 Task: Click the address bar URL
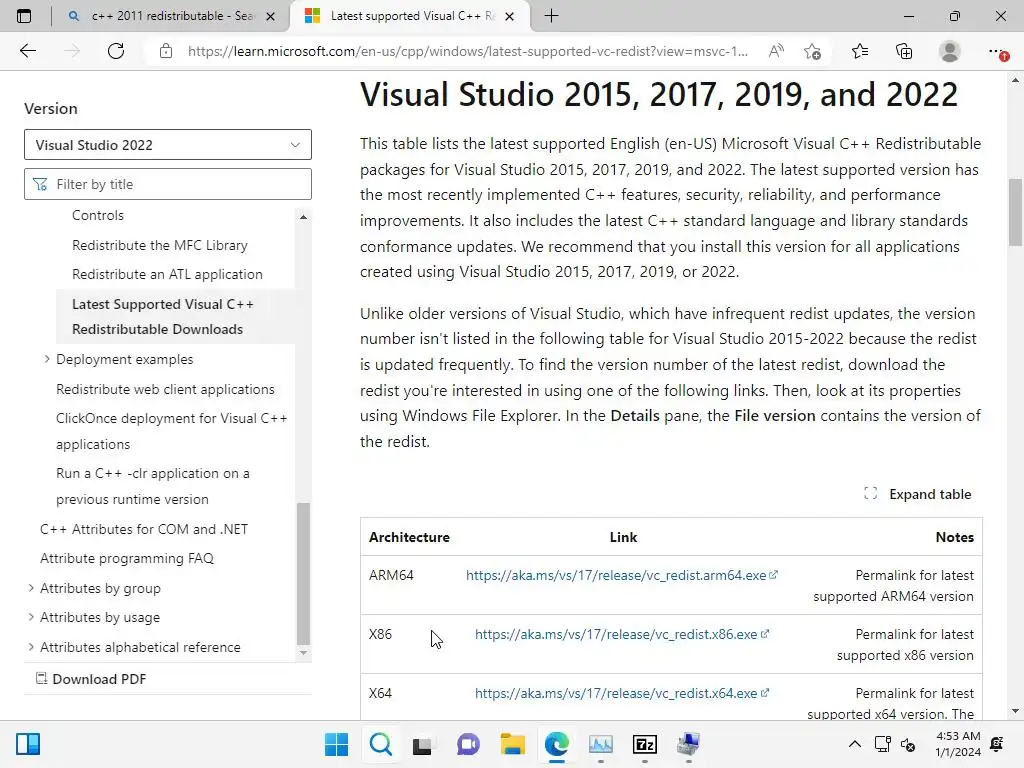click(x=468, y=51)
